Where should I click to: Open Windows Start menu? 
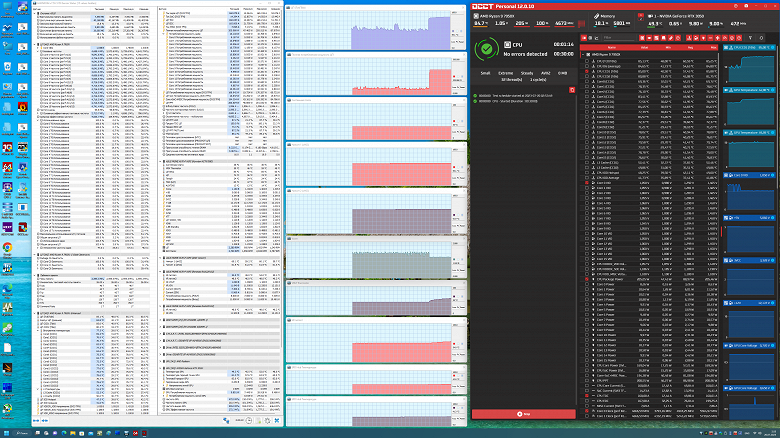[x=5, y=433]
